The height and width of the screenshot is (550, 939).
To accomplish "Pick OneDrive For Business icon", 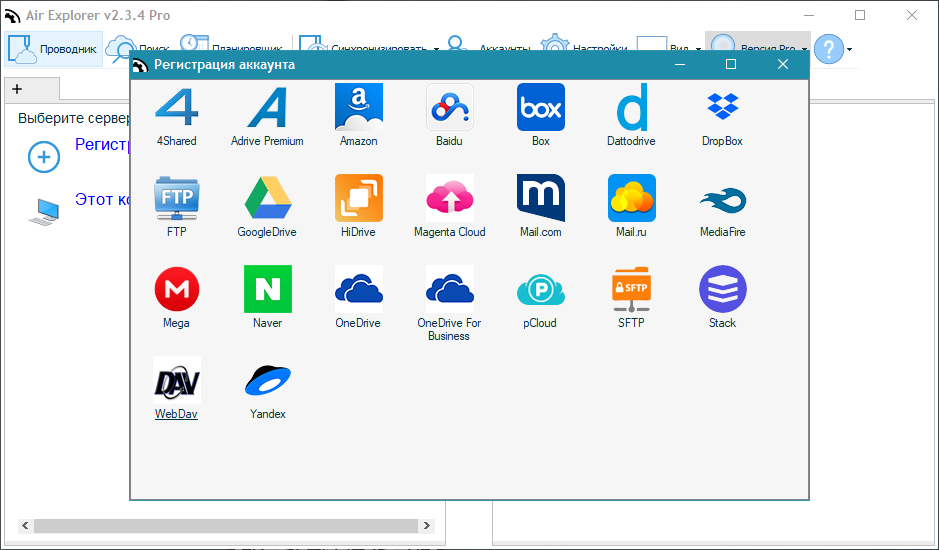I will pyautogui.click(x=450, y=289).
